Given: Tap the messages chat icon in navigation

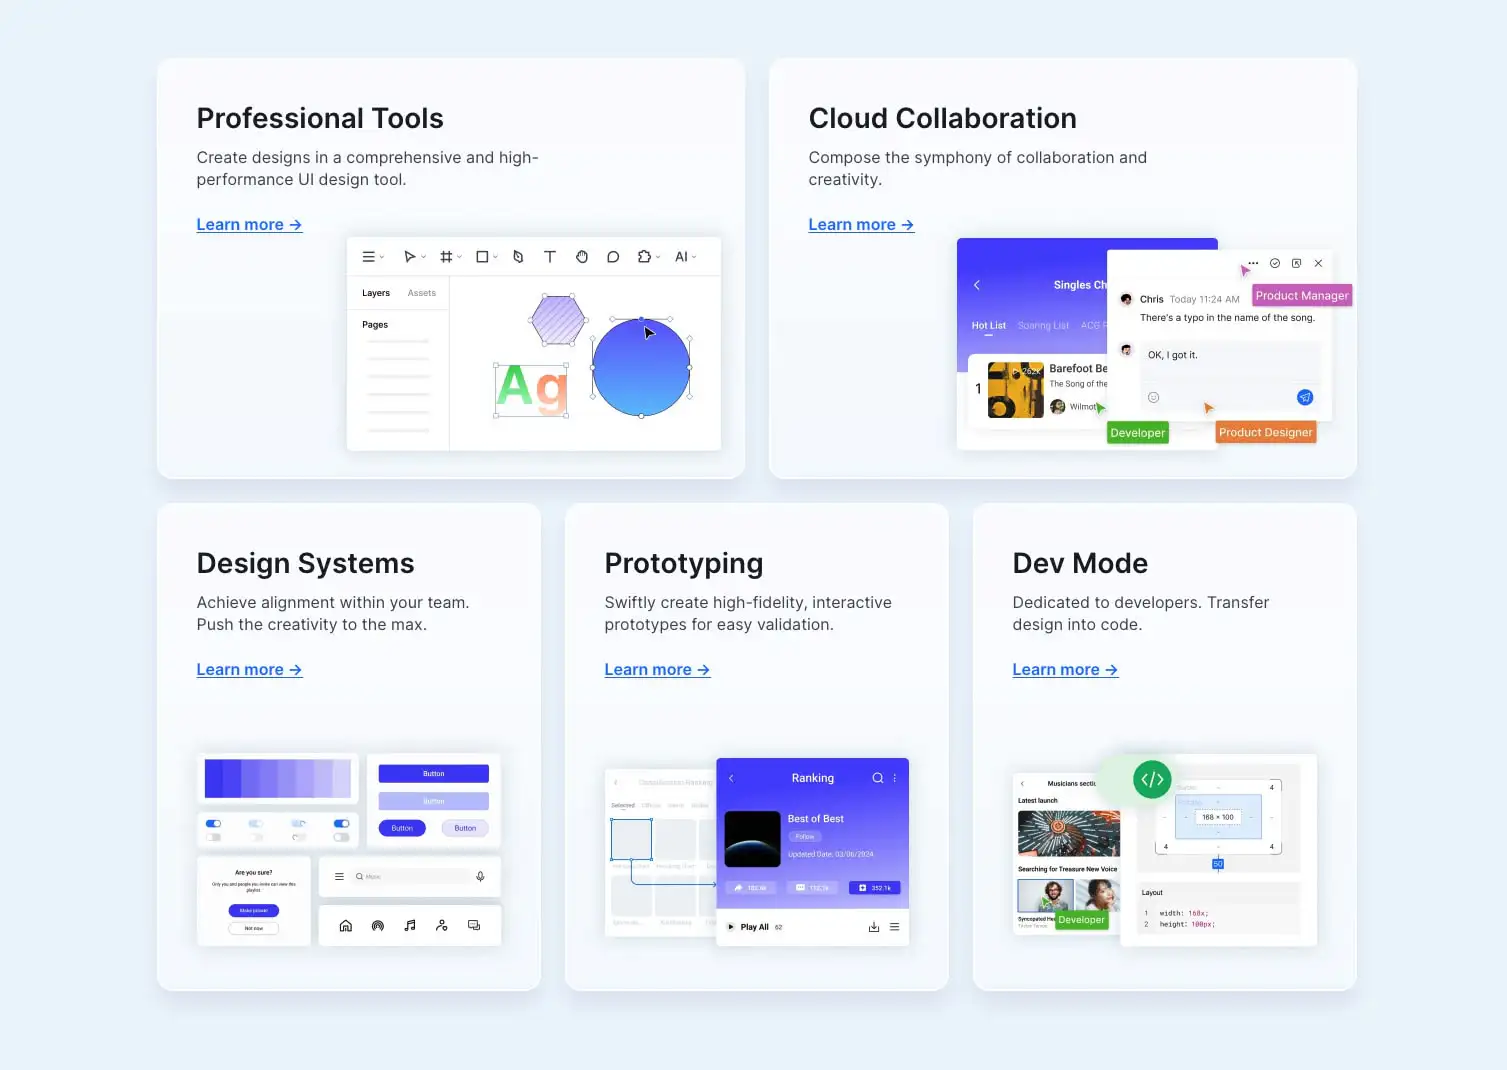Looking at the screenshot, I should [474, 926].
